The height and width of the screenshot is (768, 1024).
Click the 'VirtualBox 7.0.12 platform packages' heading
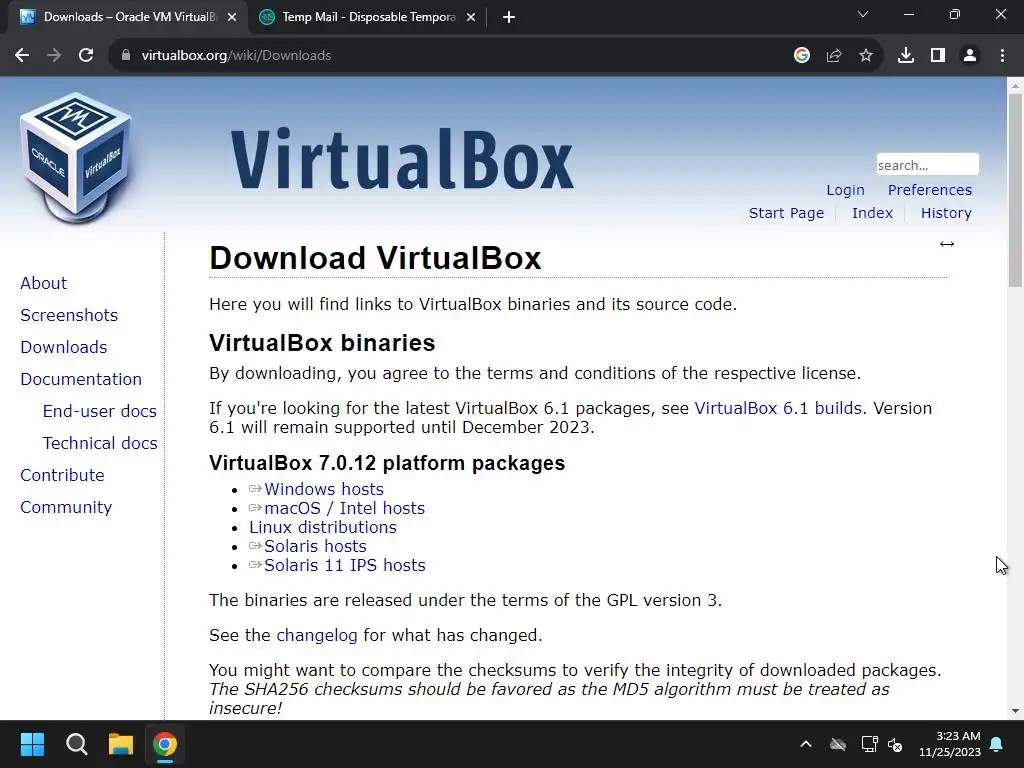click(x=387, y=463)
